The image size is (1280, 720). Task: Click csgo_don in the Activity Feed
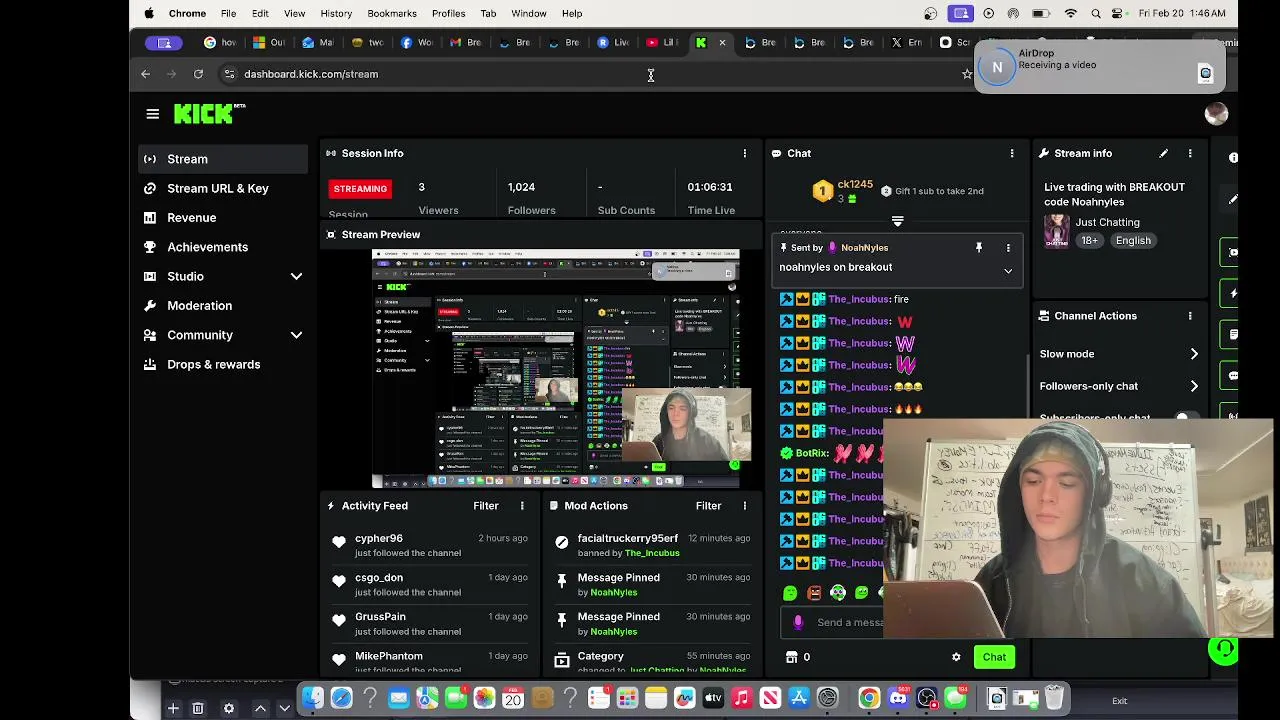(379, 577)
